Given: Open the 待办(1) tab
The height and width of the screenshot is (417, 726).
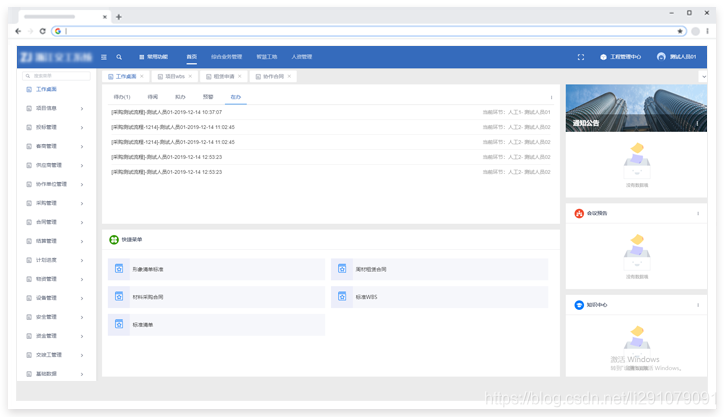Looking at the screenshot, I should coord(122,97).
